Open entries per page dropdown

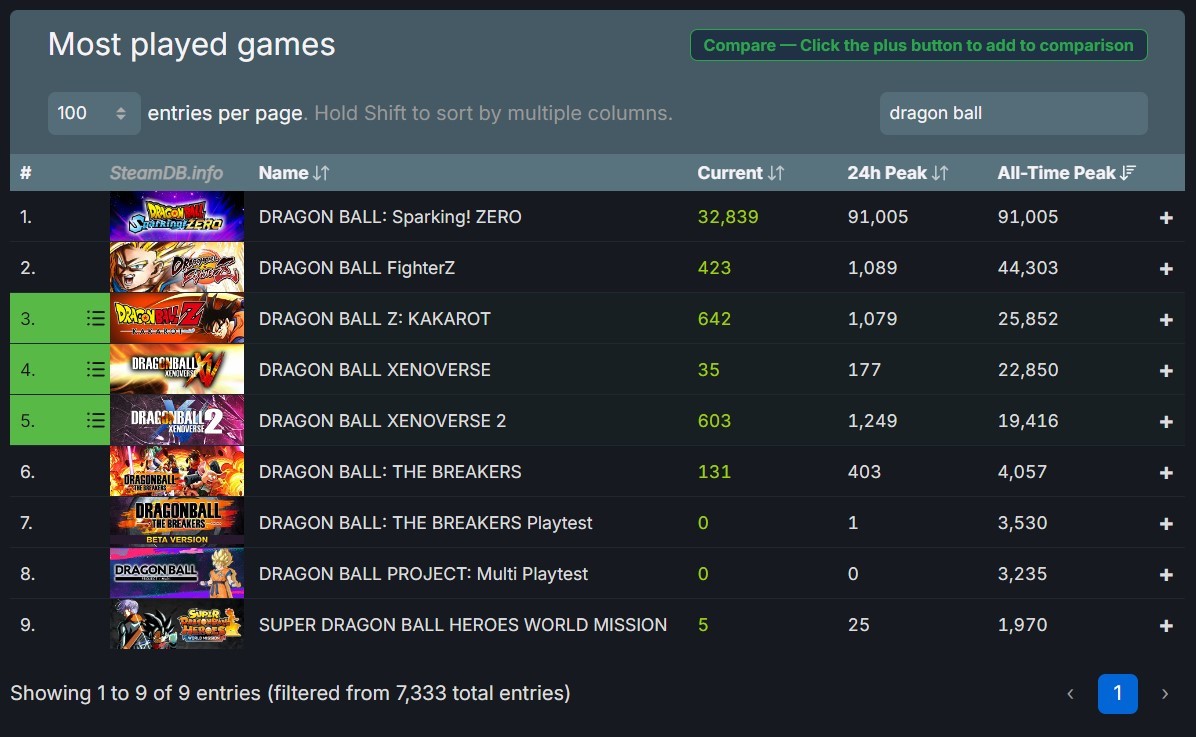94,114
